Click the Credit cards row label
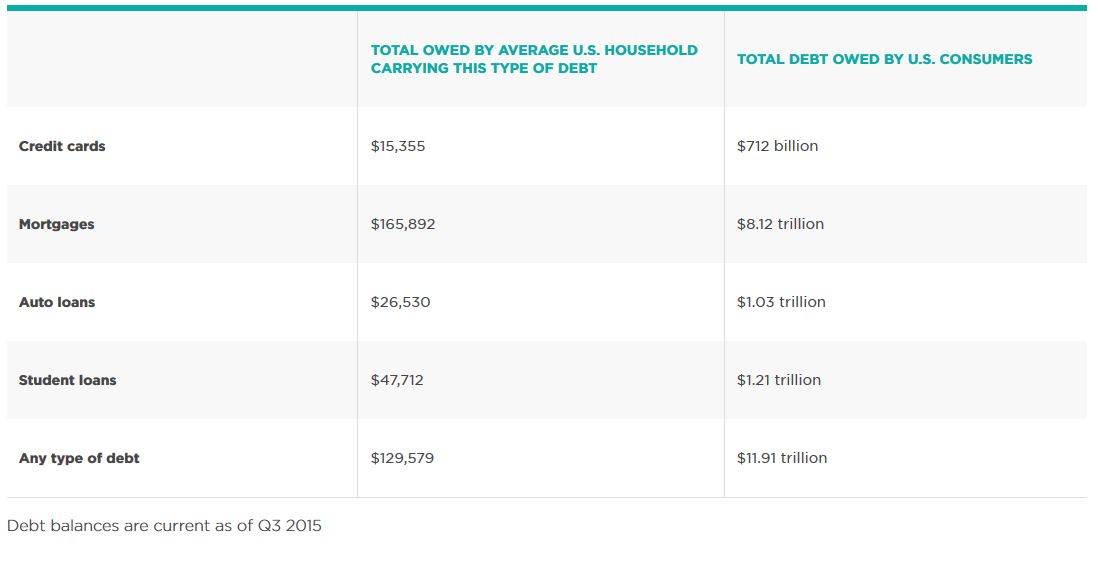The height and width of the screenshot is (563, 1098). pyautogui.click(x=62, y=146)
